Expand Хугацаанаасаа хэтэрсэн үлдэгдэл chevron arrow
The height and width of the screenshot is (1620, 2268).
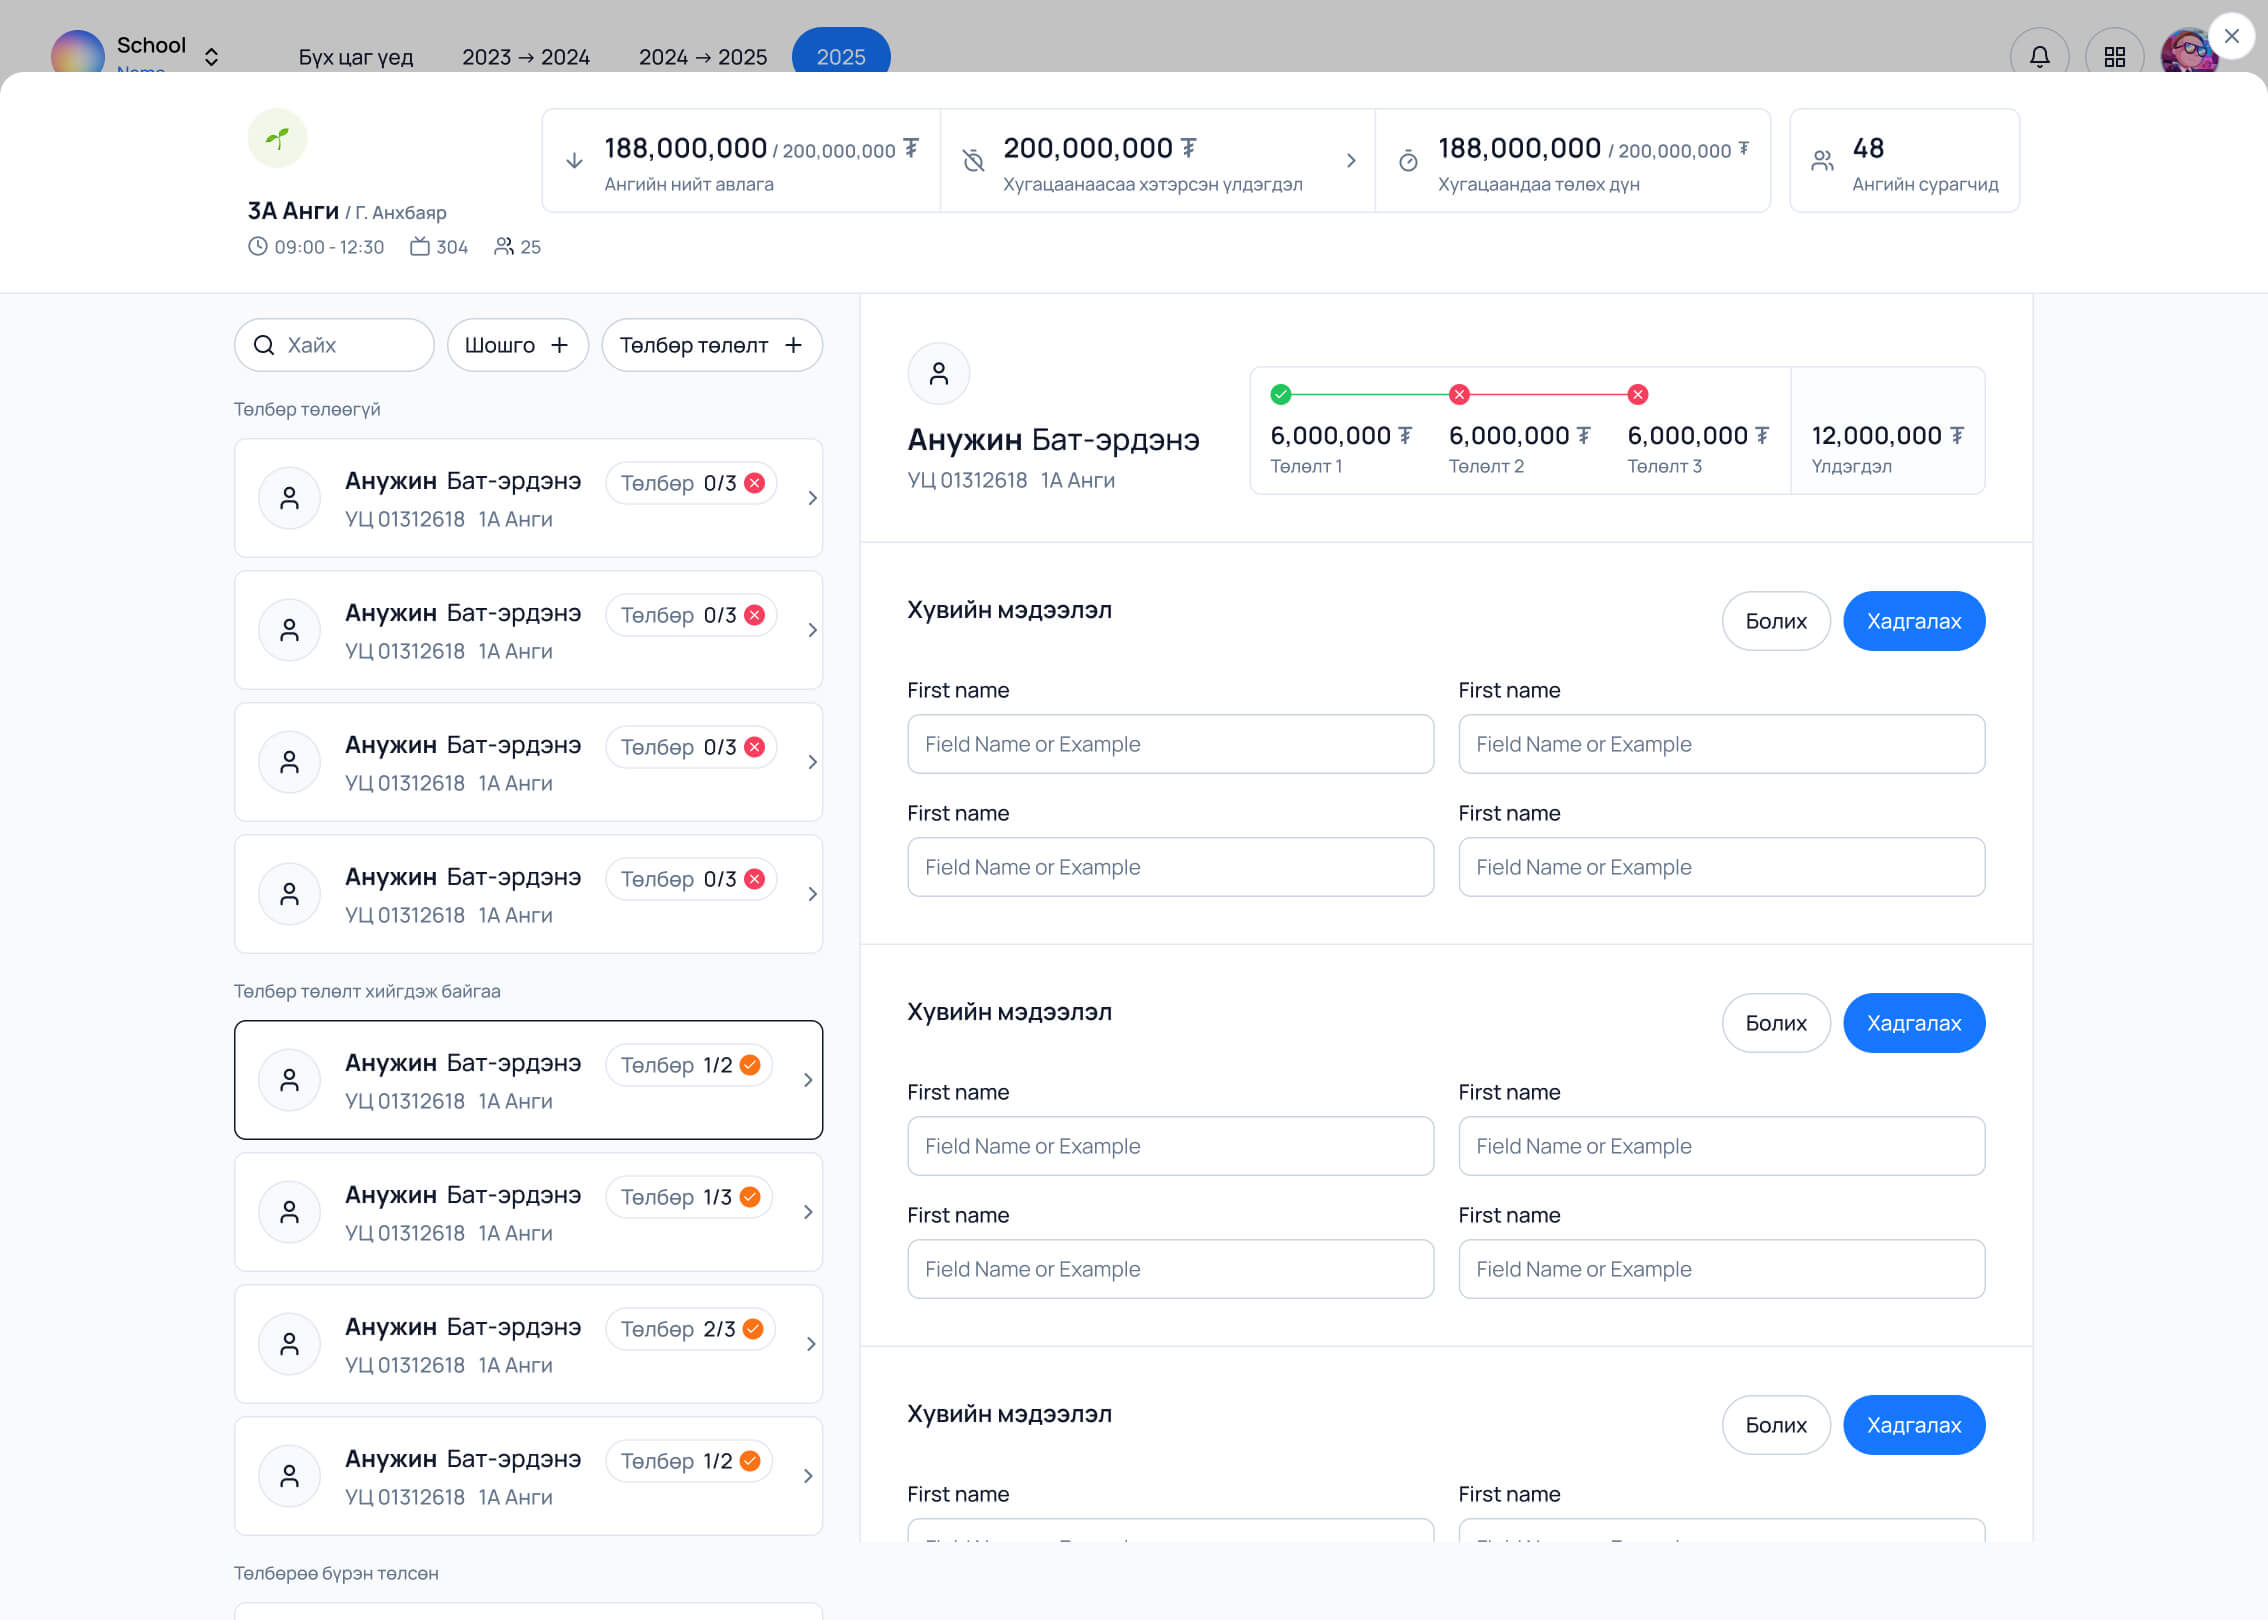[x=1351, y=160]
